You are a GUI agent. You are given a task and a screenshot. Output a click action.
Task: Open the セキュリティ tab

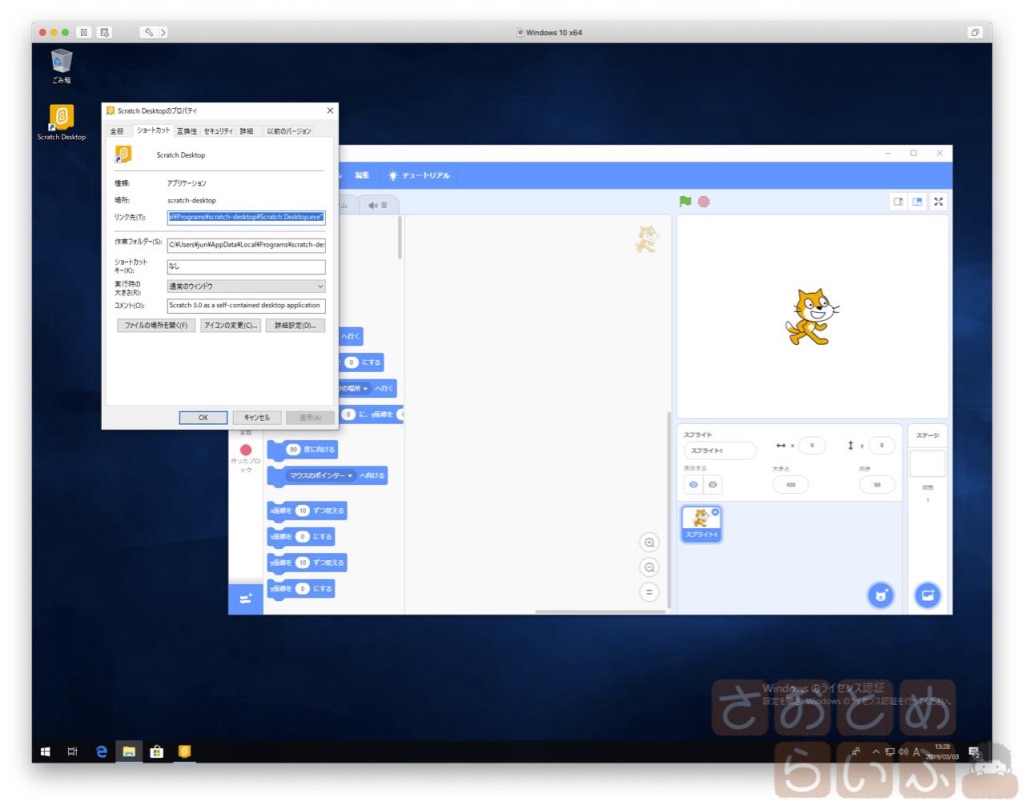(218, 131)
